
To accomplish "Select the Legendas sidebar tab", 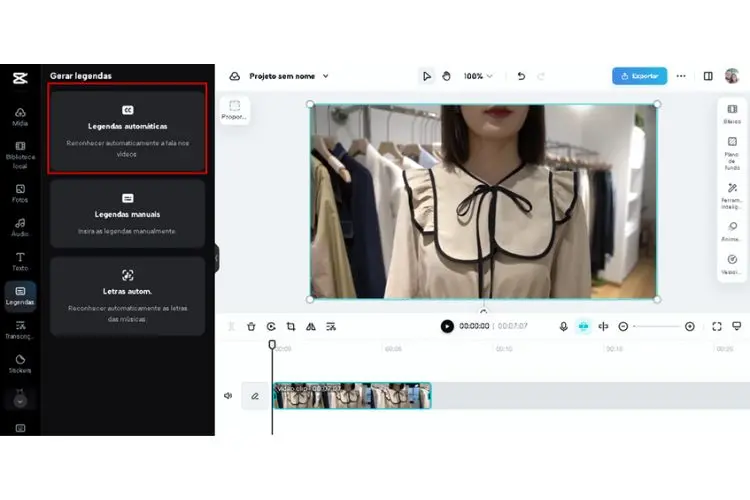I will pos(20,296).
